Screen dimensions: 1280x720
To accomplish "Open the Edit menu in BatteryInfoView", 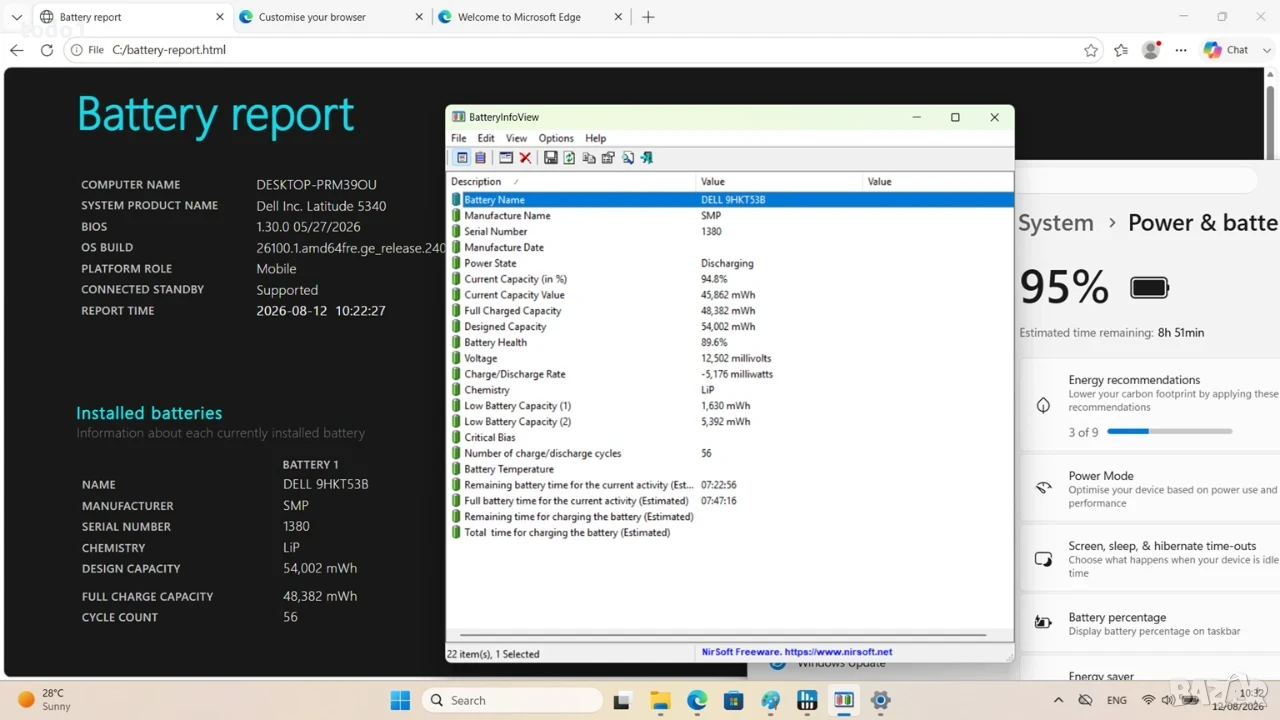I will click(486, 138).
